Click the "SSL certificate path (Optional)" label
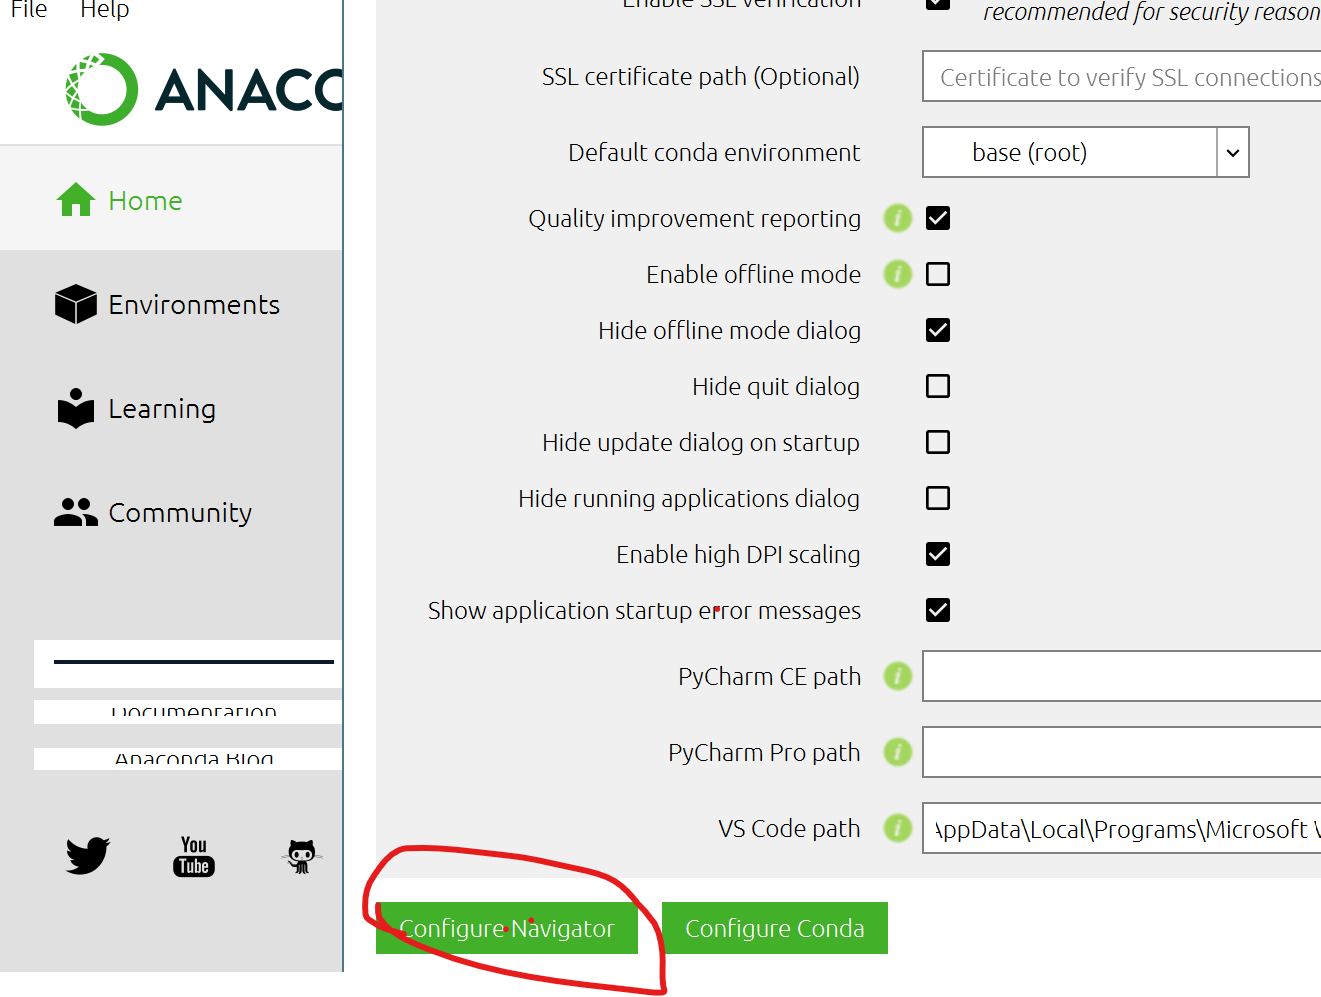The width and height of the screenshot is (1321, 997). pyautogui.click(x=701, y=77)
